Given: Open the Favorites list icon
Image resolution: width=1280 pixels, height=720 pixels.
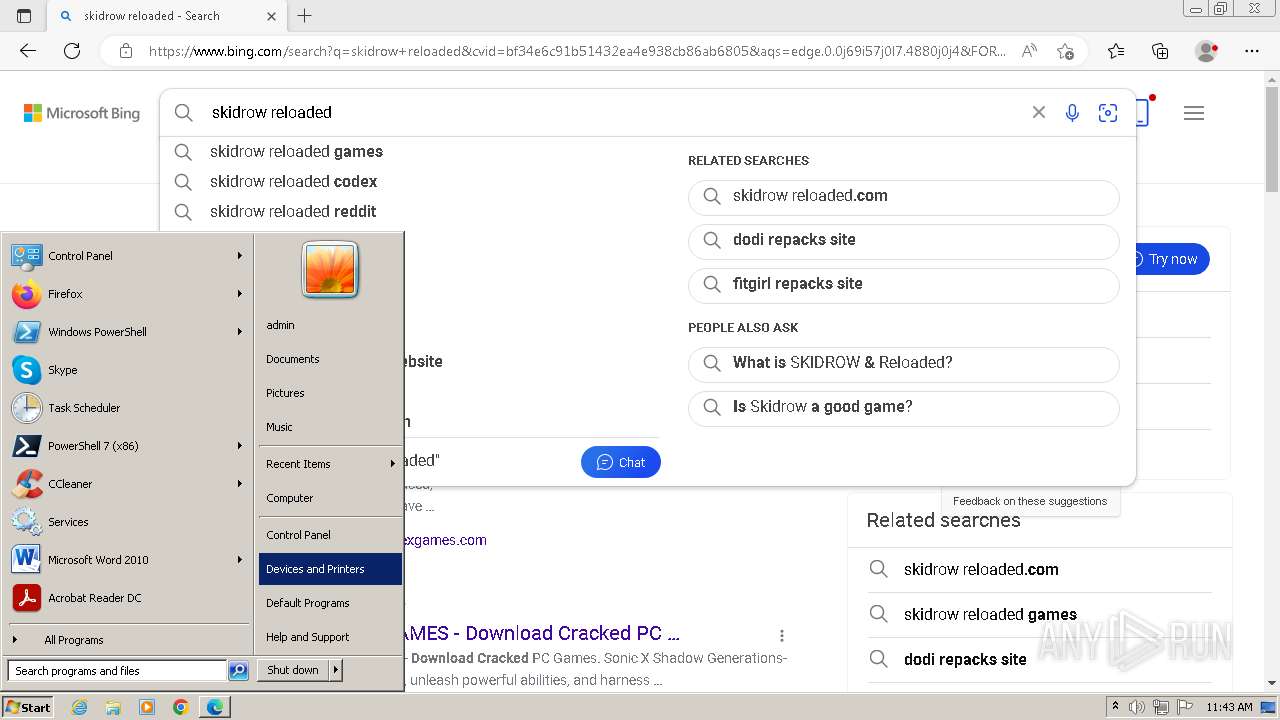Looking at the screenshot, I should (1116, 51).
